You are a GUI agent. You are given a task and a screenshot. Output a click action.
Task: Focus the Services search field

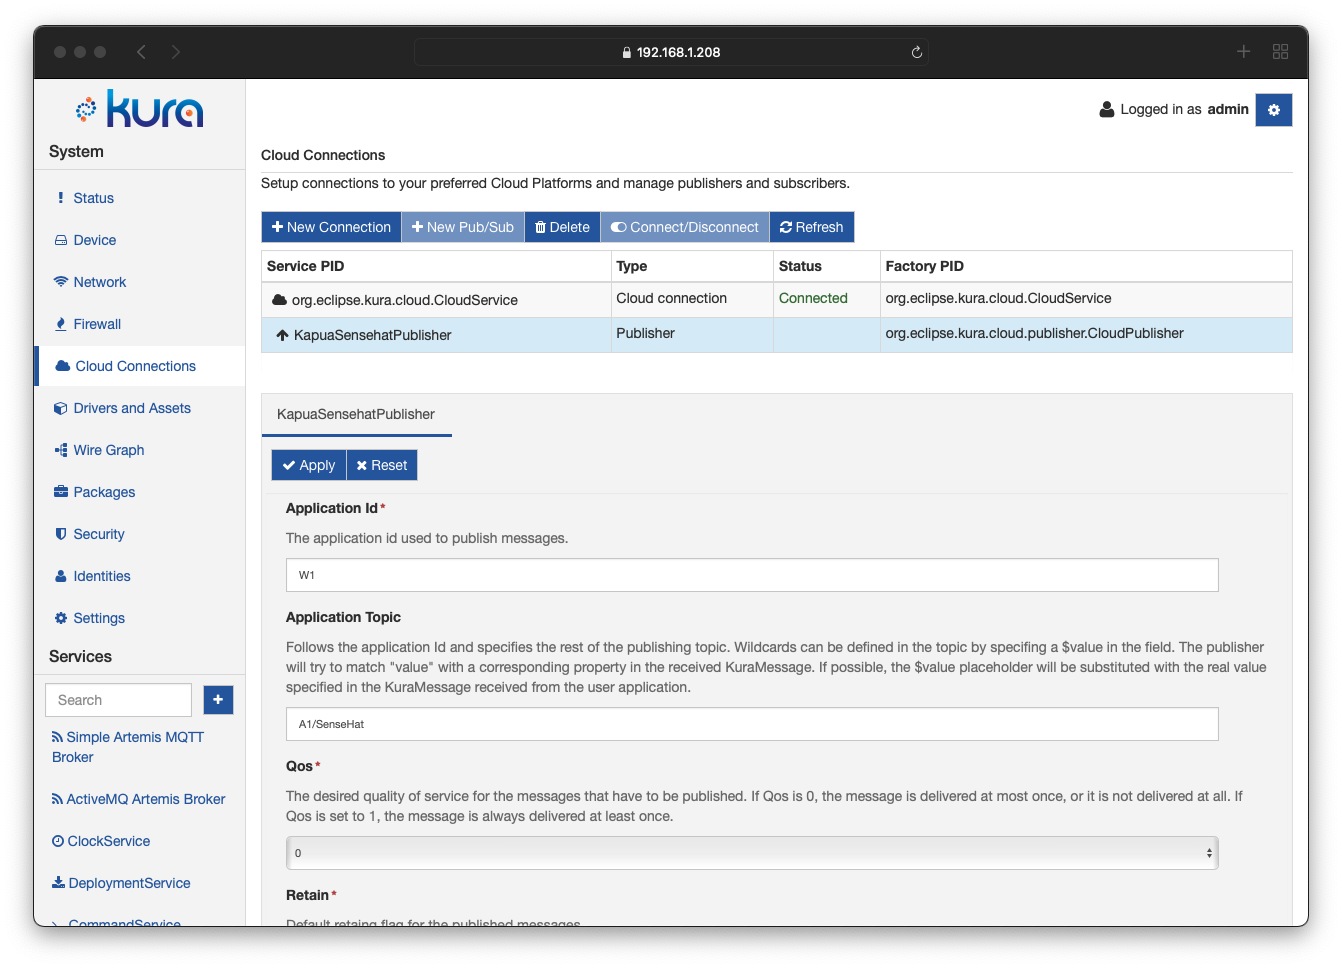[118, 700]
